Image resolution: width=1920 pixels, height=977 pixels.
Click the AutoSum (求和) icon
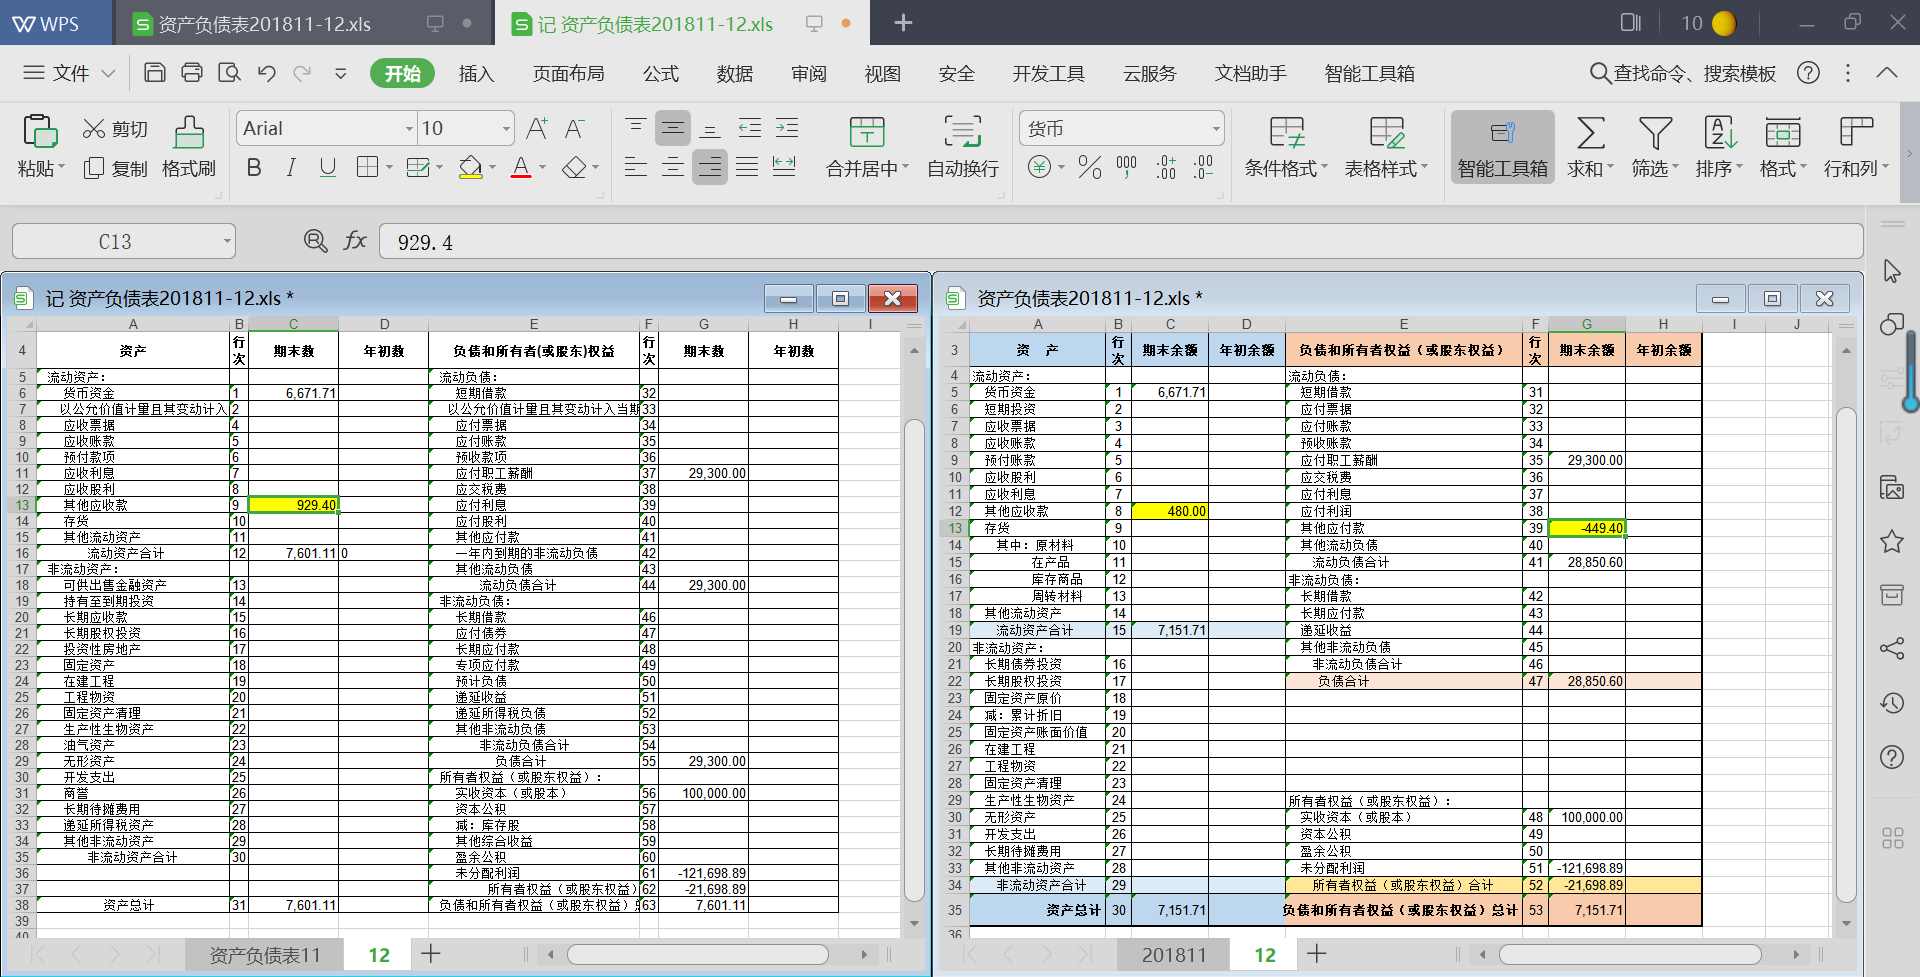tap(1590, 133)
